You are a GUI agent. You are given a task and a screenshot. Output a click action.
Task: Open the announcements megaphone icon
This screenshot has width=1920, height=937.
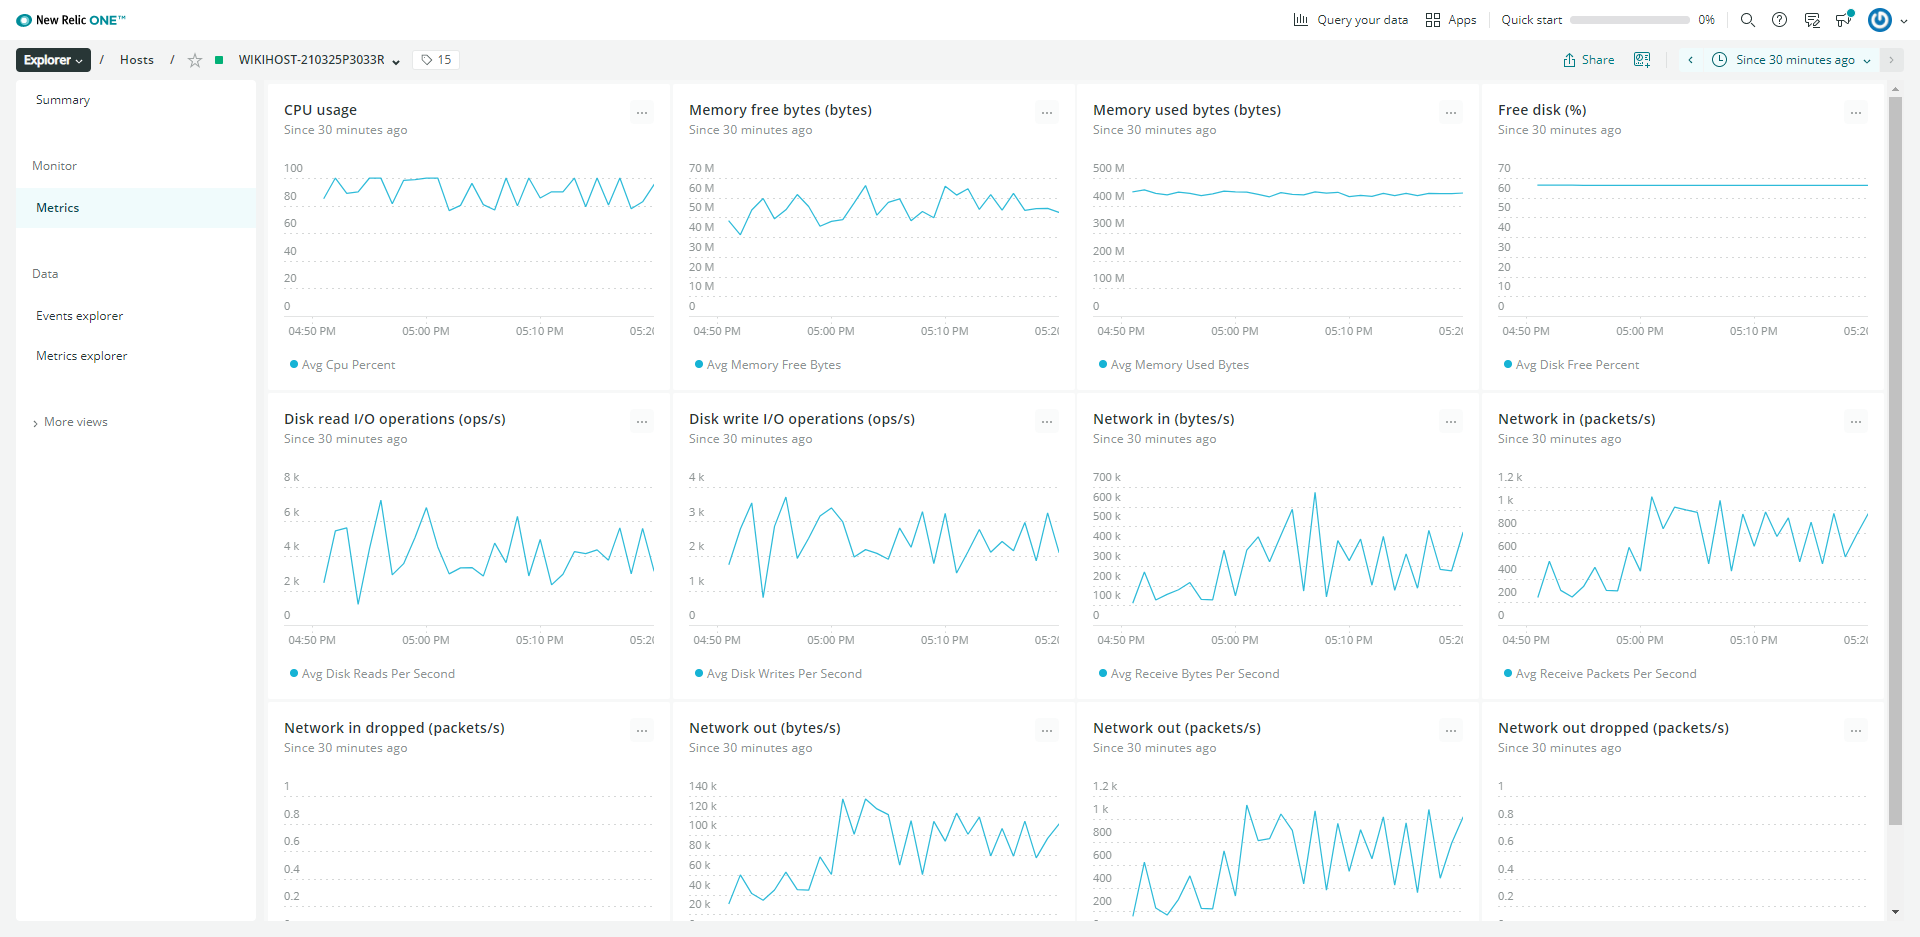[x=1844, y=20]
